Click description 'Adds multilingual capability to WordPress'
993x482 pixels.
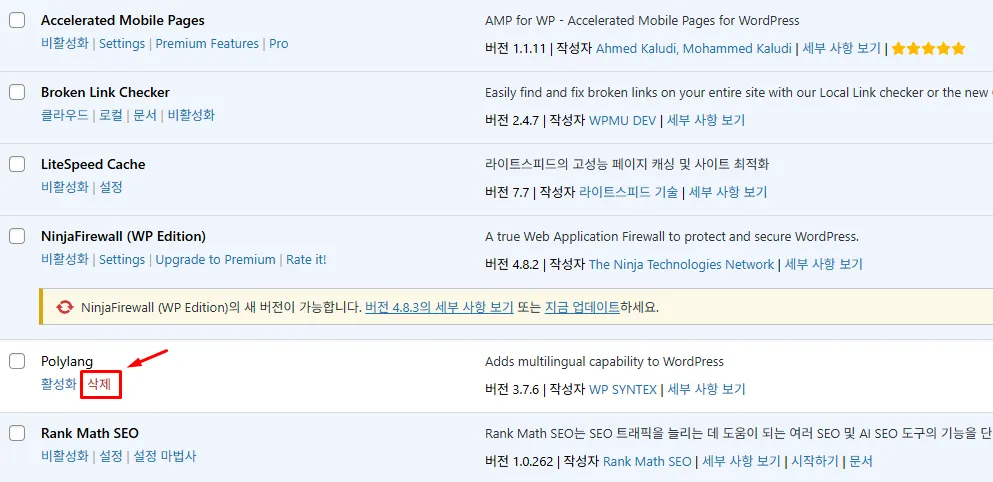click(x=604, y=362)
